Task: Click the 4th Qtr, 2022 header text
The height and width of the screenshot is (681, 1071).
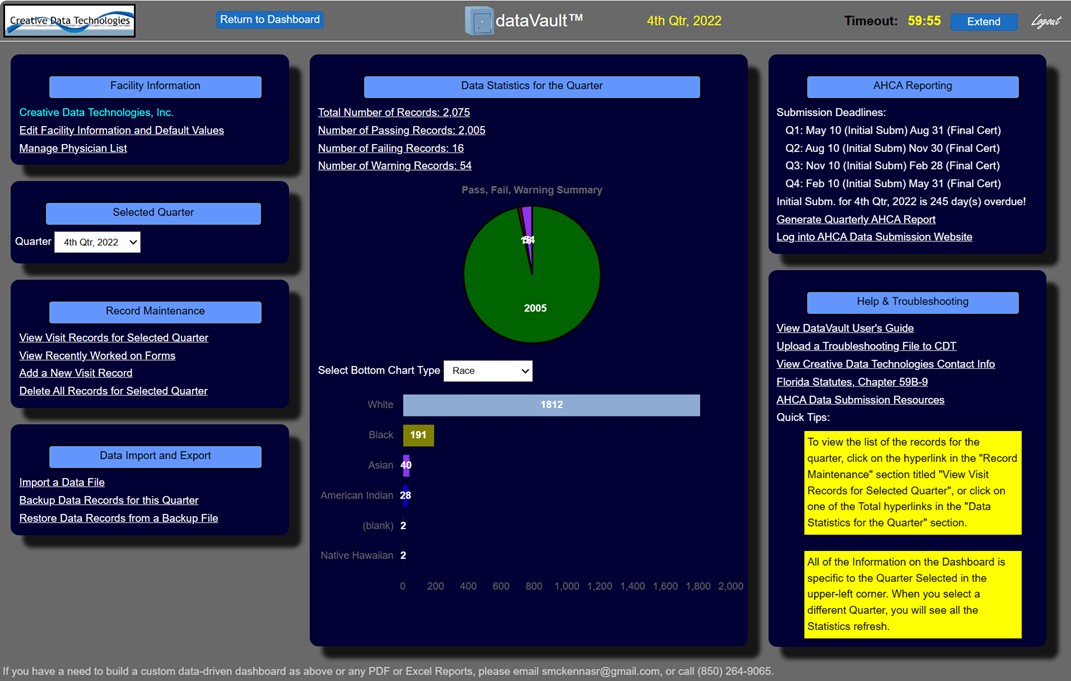Action: click(684, 21)
